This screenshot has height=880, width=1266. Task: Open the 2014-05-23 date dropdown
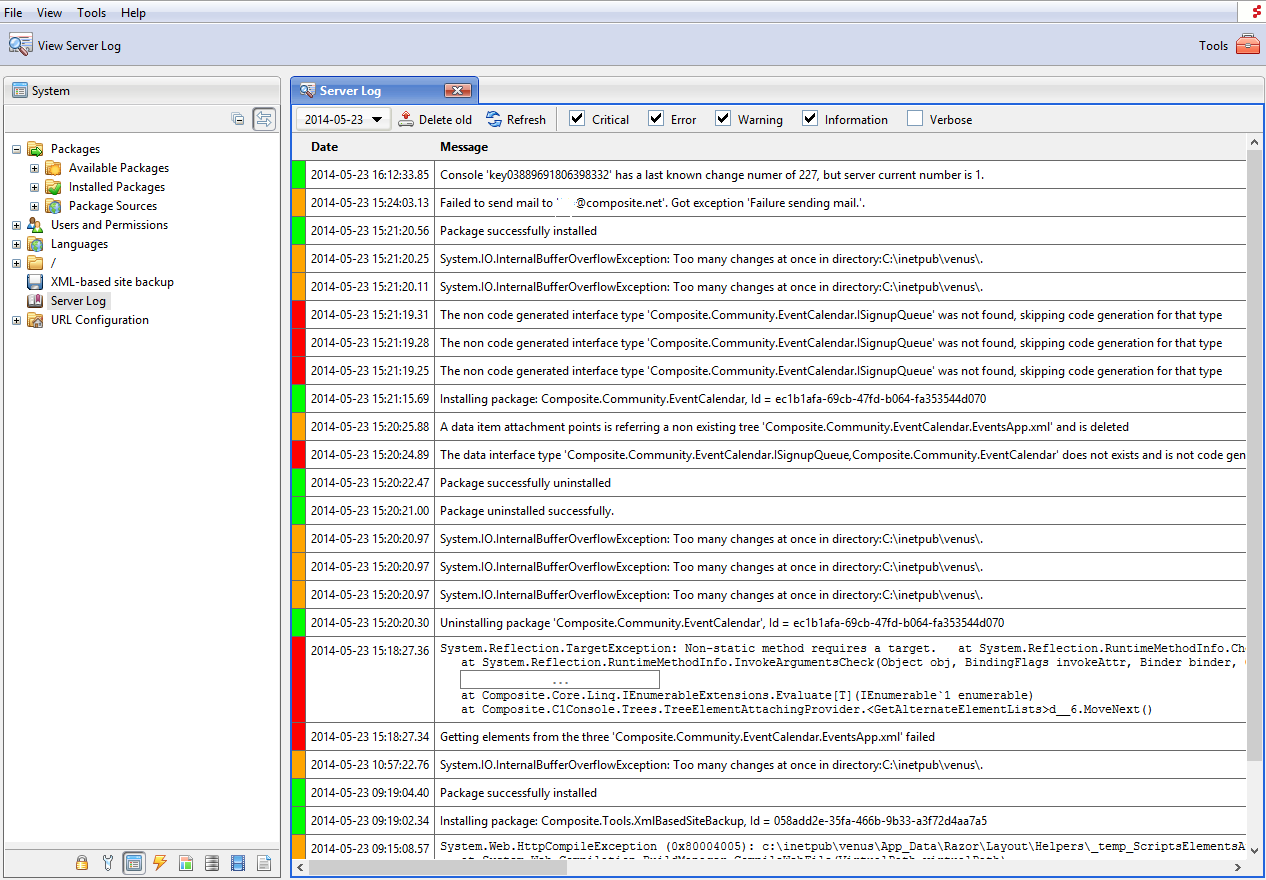tap(342, 118)
